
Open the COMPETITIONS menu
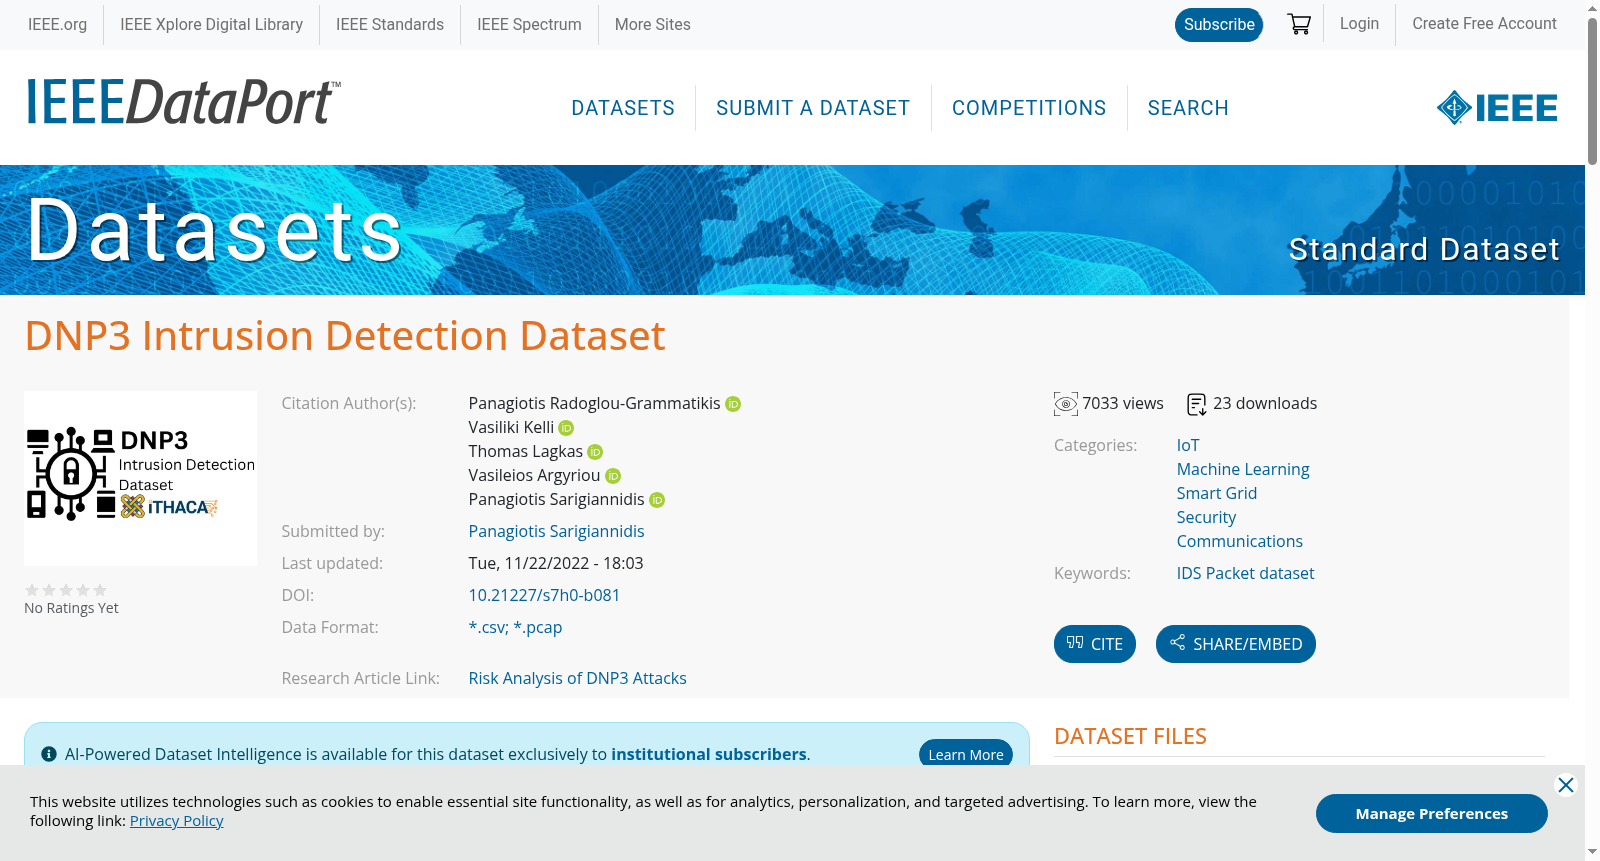coord(1029,108)
